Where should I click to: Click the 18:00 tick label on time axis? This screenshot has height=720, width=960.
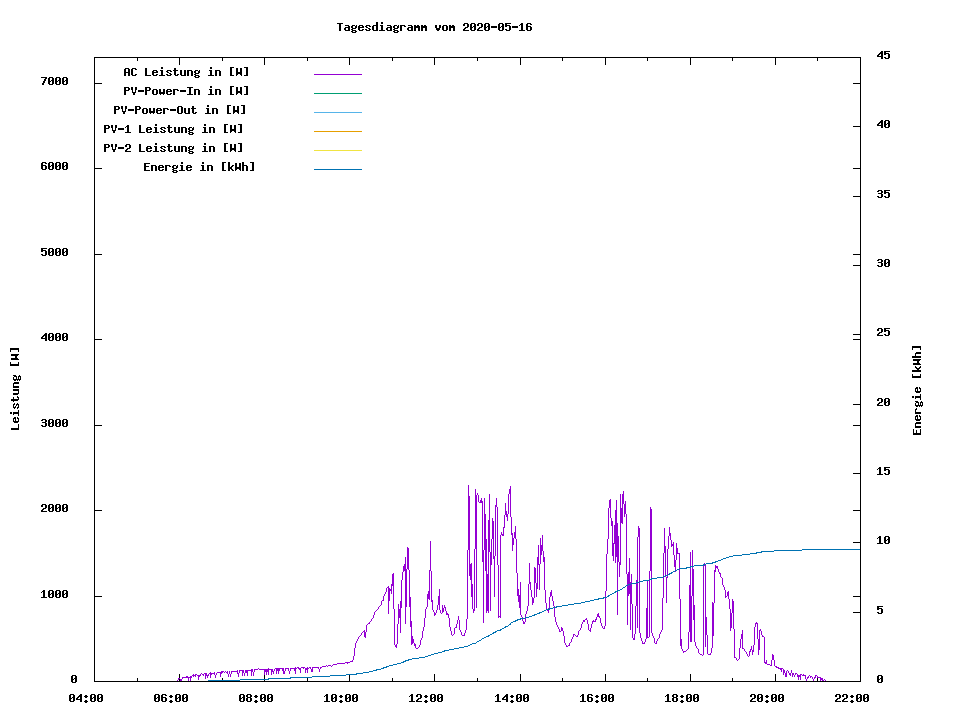(681, 698)
